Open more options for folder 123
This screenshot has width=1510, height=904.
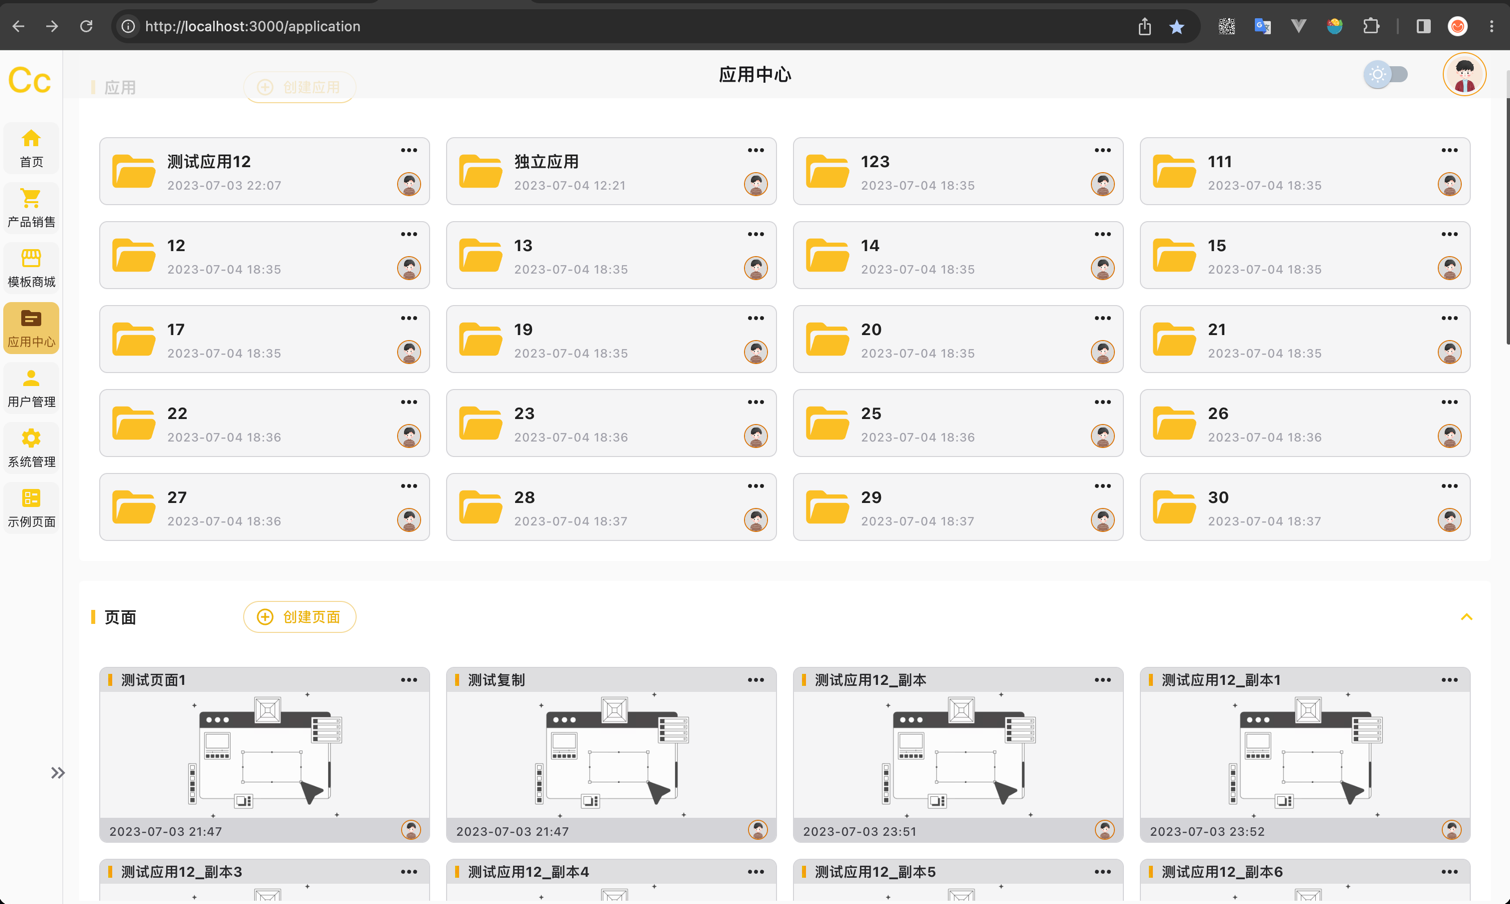tap(1103, 150)
